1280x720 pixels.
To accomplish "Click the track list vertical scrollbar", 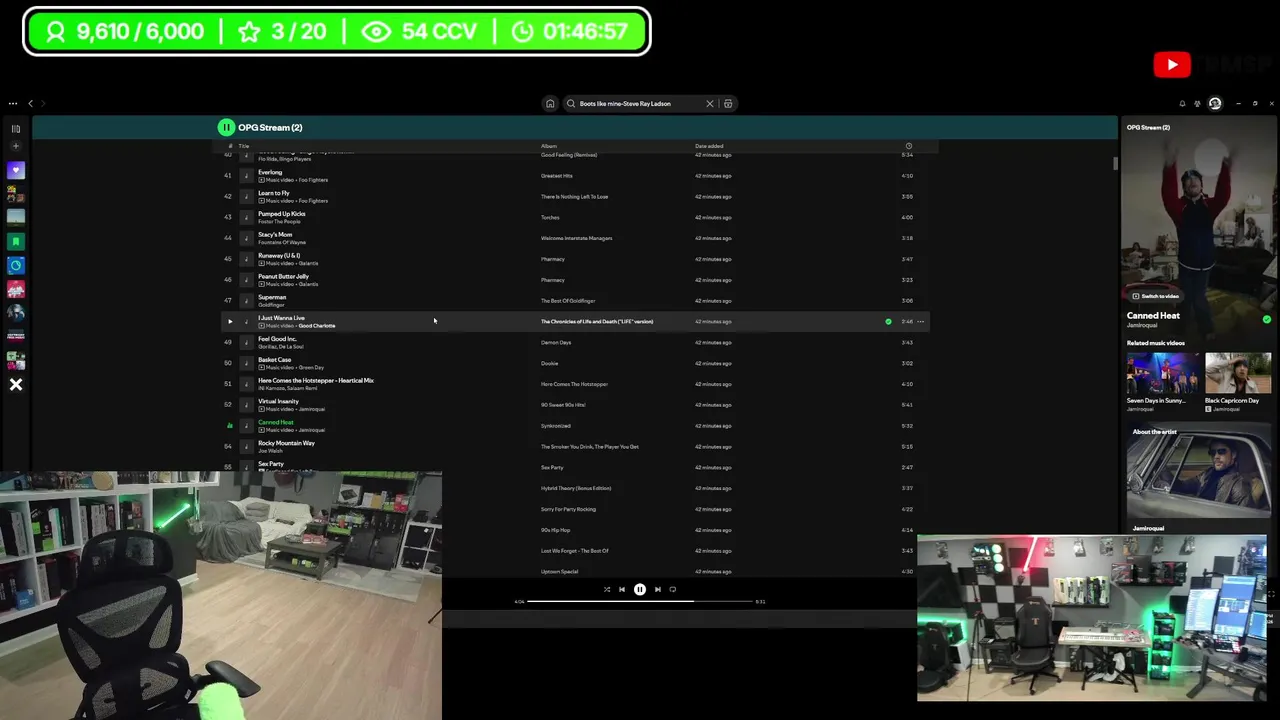I will pos(1115,164).
